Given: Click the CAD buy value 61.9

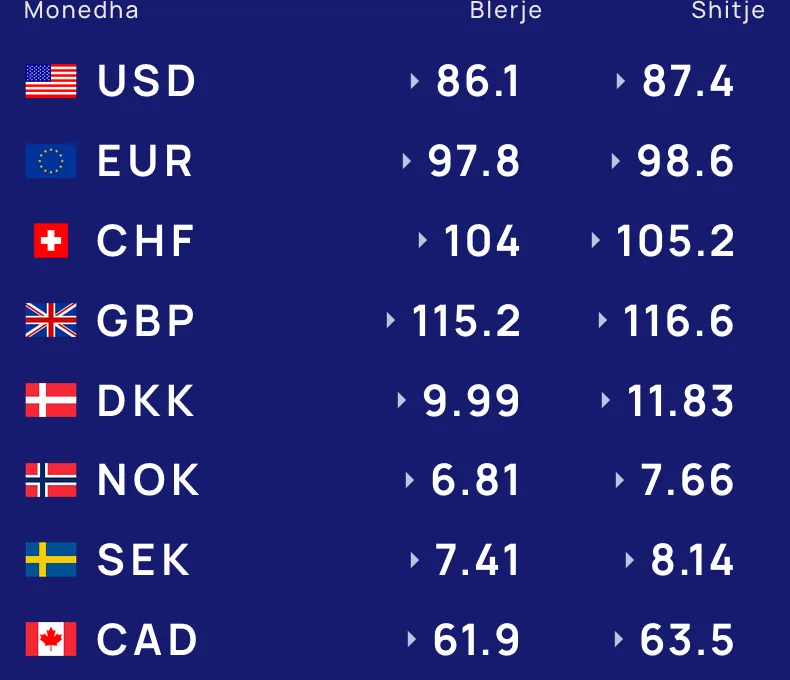Looking at the screenshot, I should point(476,640).
